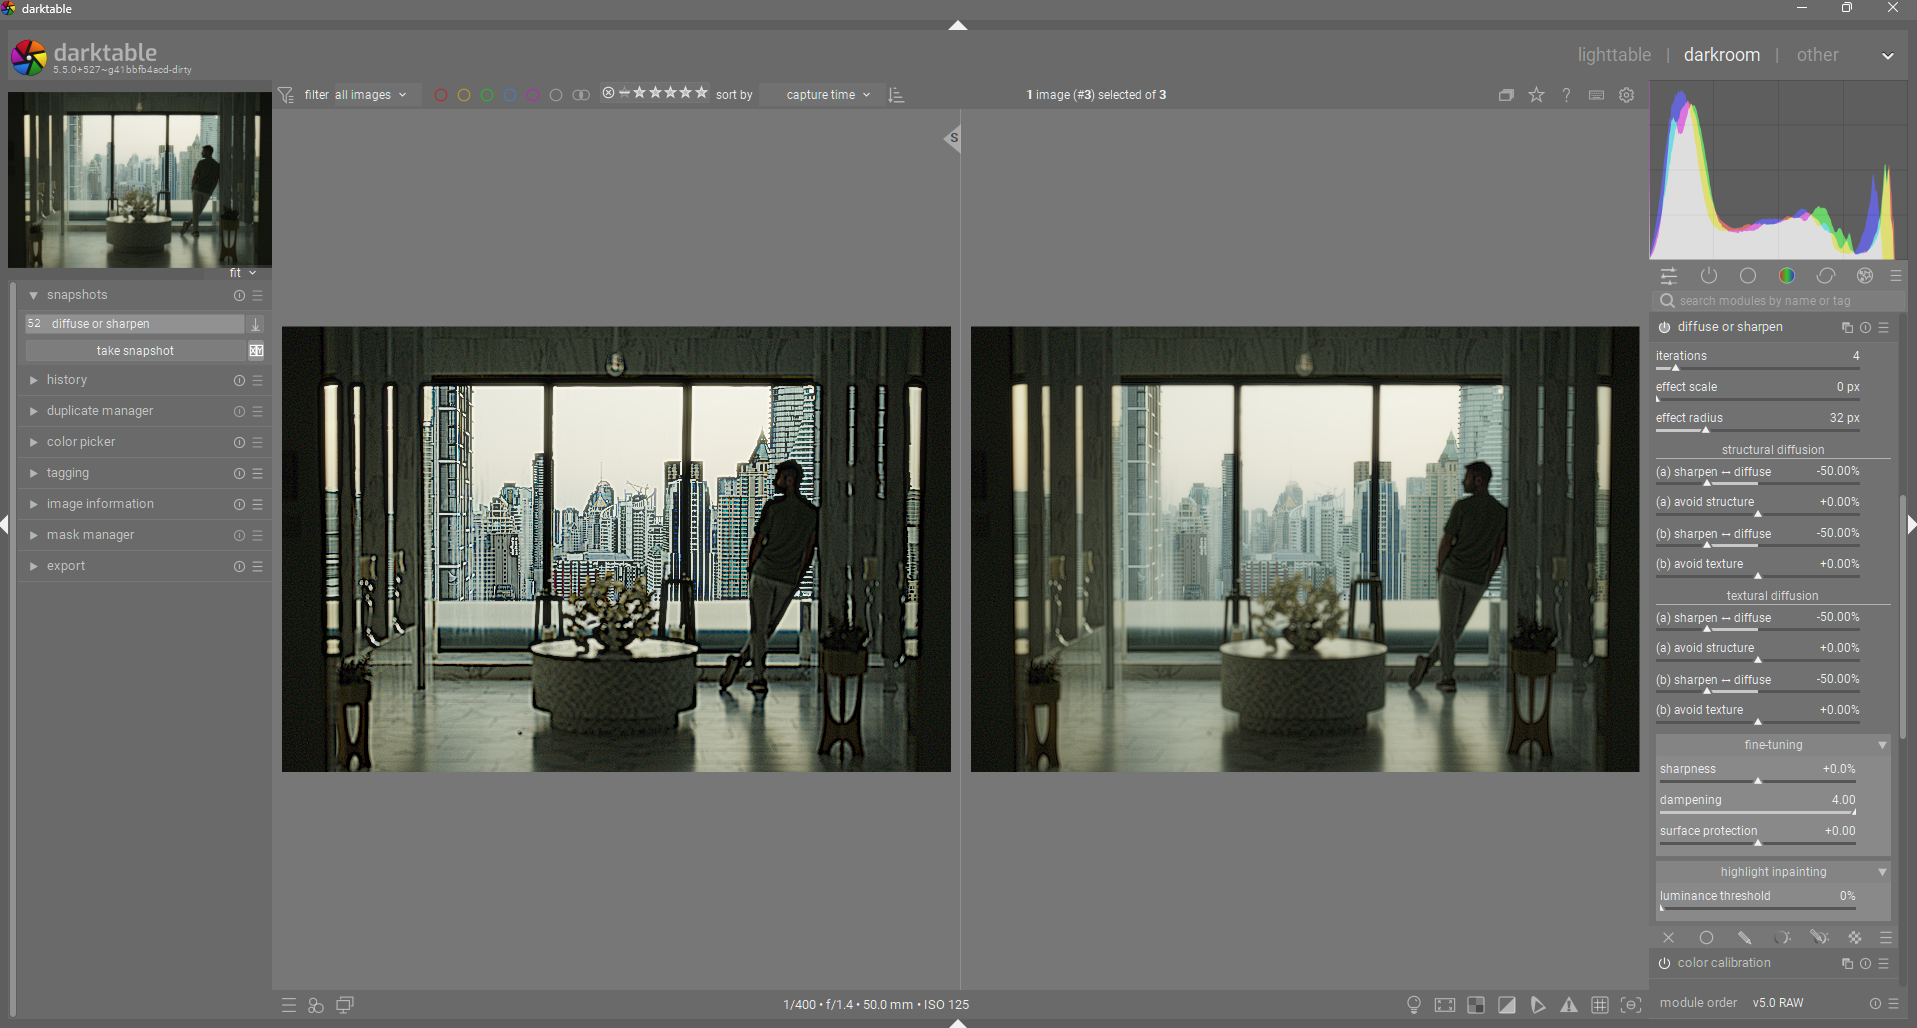1917x1028 pixels.
Task: Switch to the lighttable view
Action: point(1614,55)
